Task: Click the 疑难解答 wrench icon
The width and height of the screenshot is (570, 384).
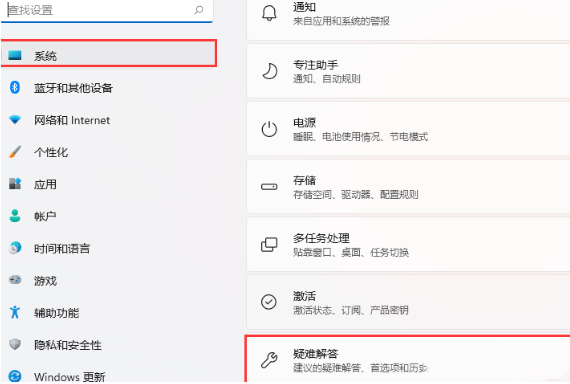Action: click(x=269, y=360)
